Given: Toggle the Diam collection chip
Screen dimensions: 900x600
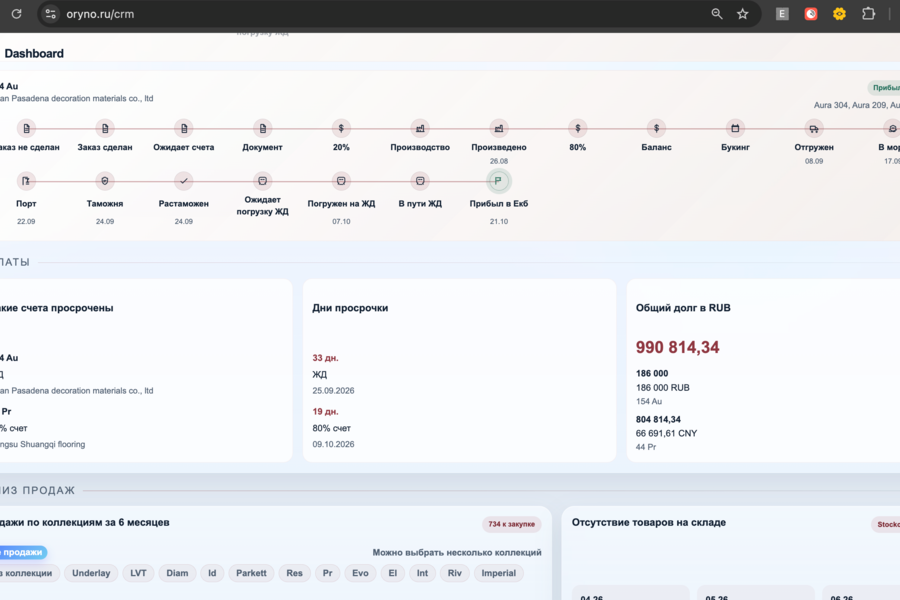Looking at the screenshot, I should pyautogui.click(x=177, y=573).
